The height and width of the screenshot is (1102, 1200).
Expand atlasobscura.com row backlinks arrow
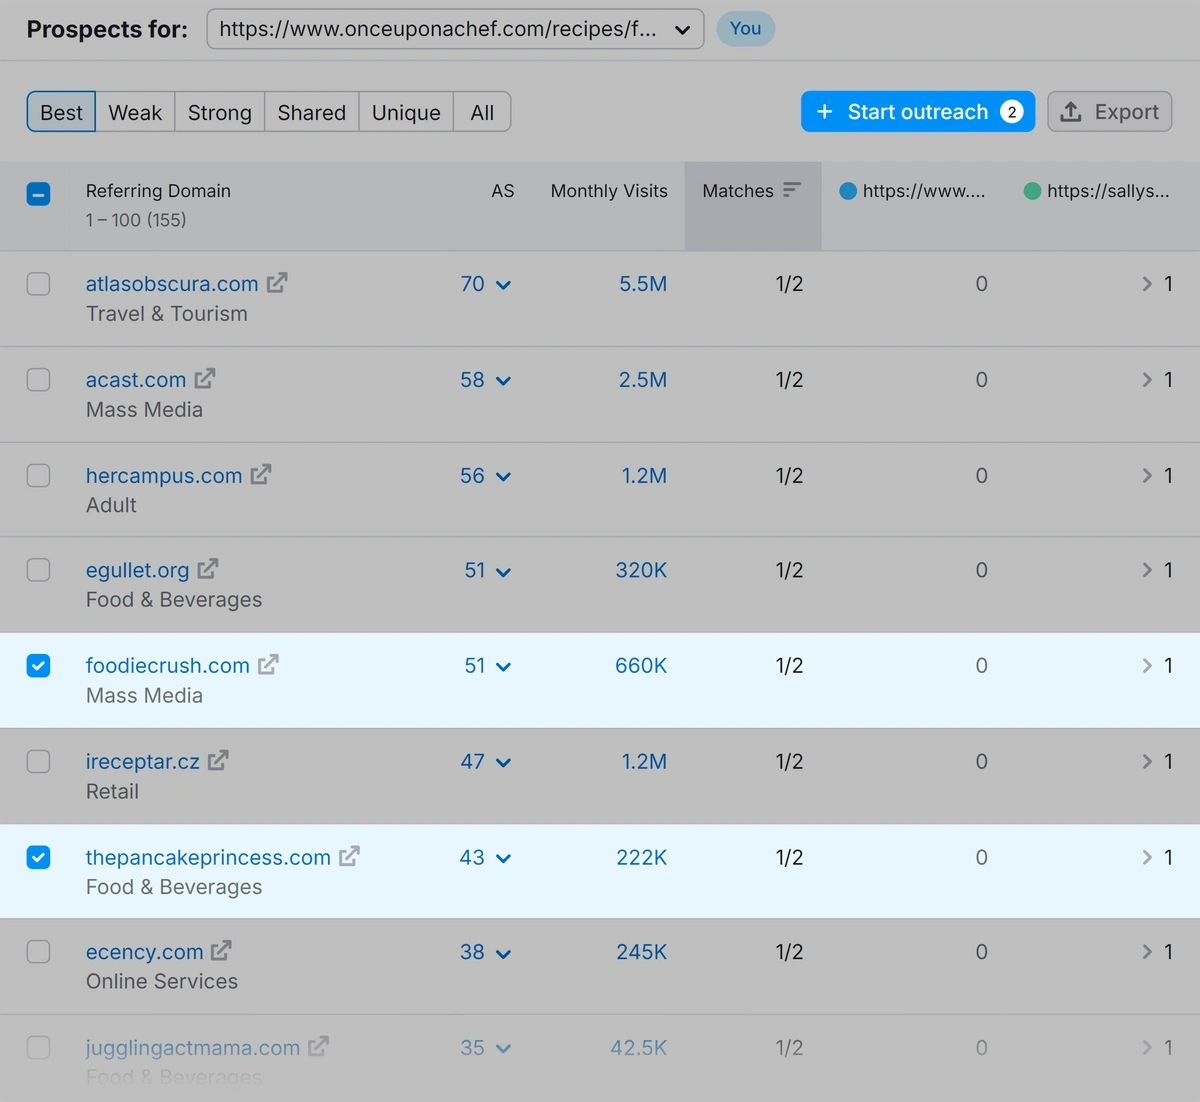(x=1147, y=284)
